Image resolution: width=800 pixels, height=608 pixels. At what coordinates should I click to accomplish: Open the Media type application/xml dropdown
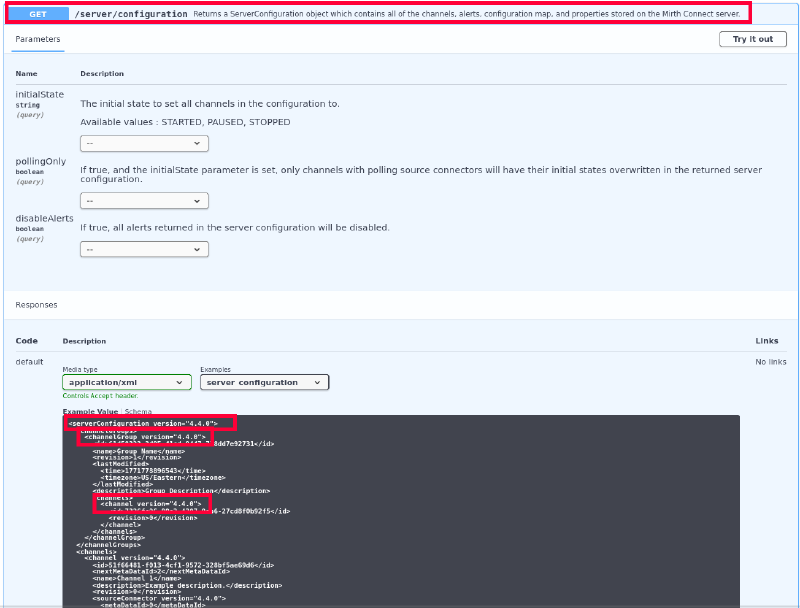pos(127,382)
